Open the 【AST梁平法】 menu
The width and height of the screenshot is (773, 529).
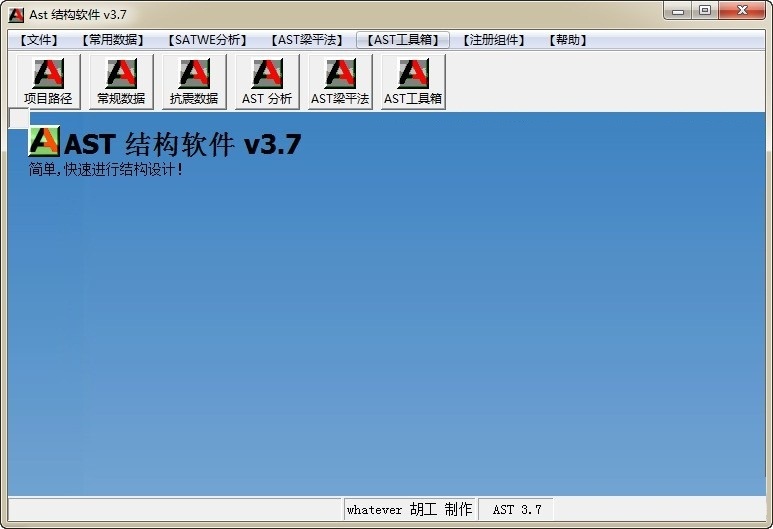pos(307,40)
